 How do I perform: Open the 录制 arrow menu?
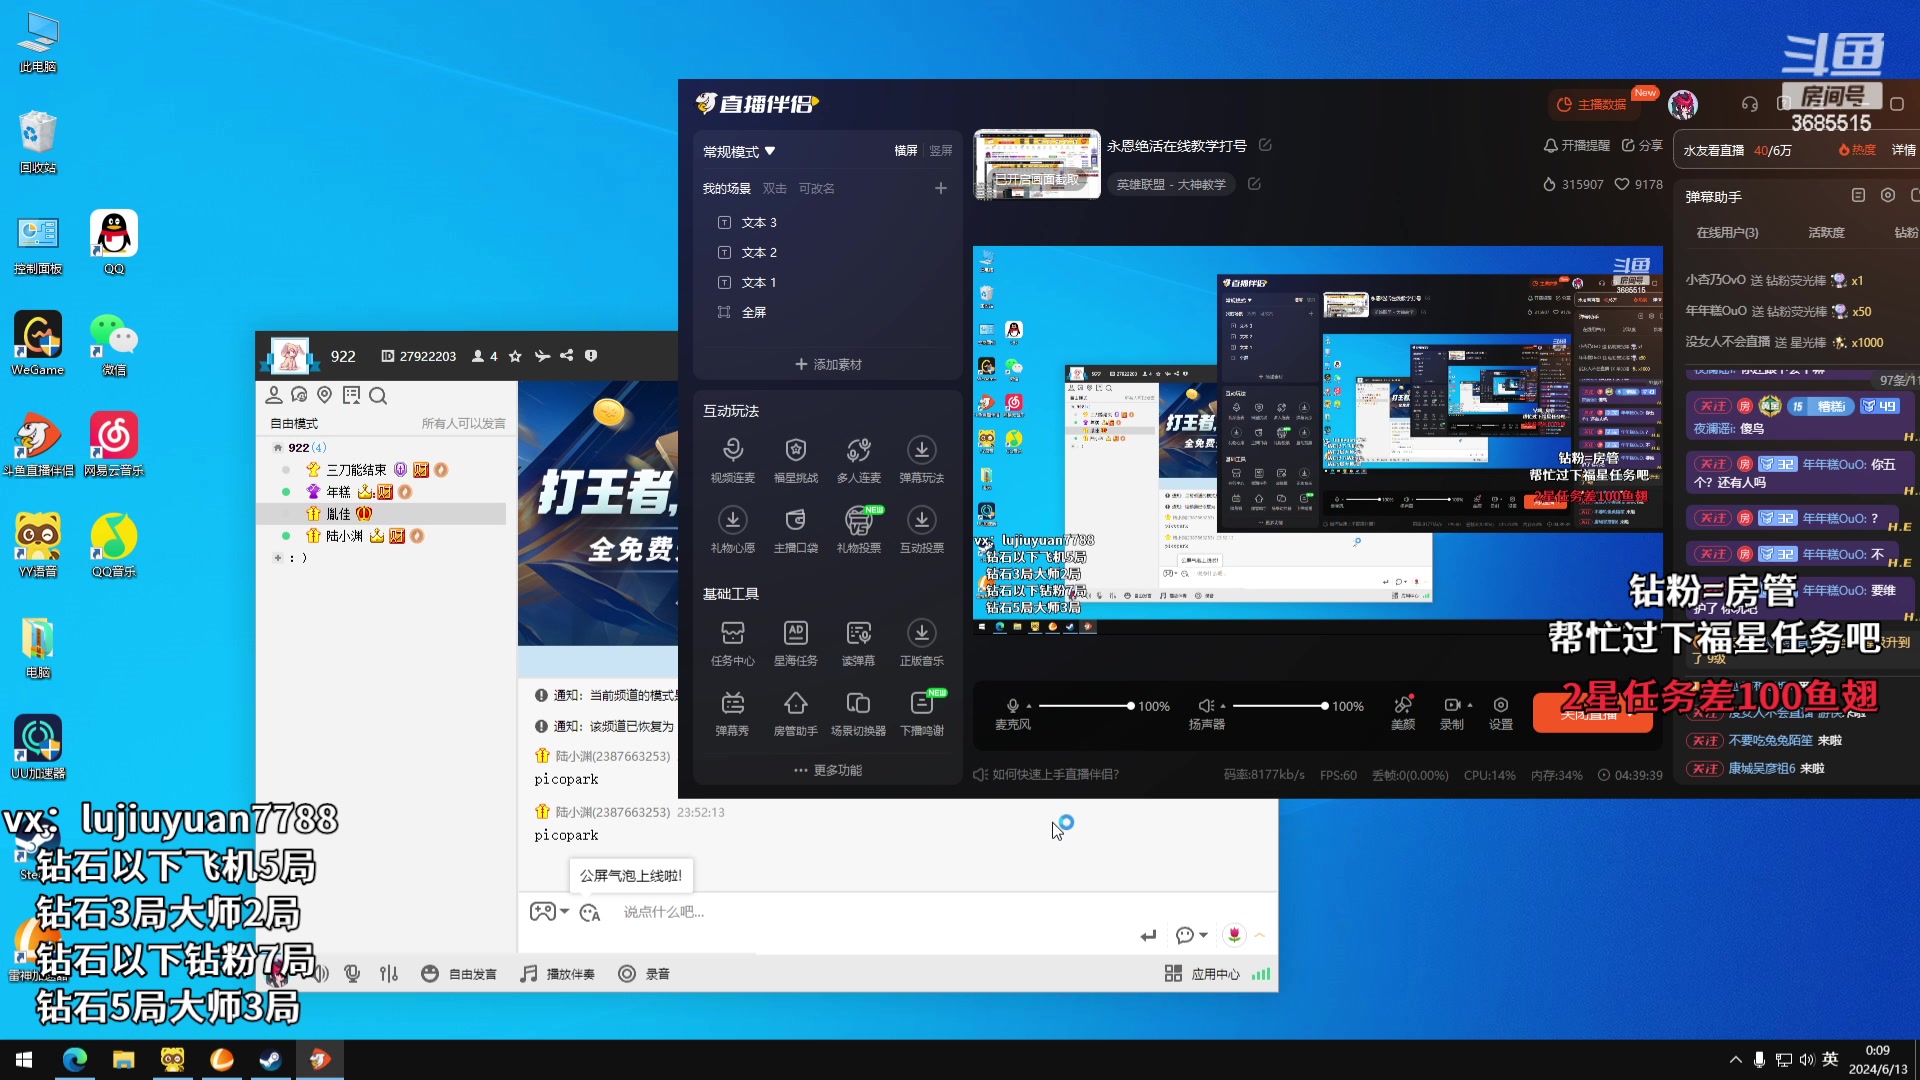coord(1470,706)
